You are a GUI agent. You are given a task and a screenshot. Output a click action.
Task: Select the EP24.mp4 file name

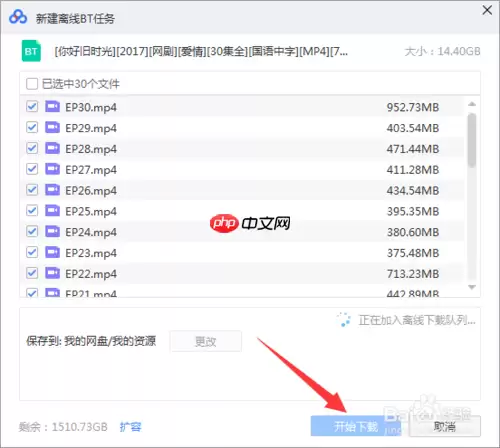pyautogui.click(x=91, y=232)
